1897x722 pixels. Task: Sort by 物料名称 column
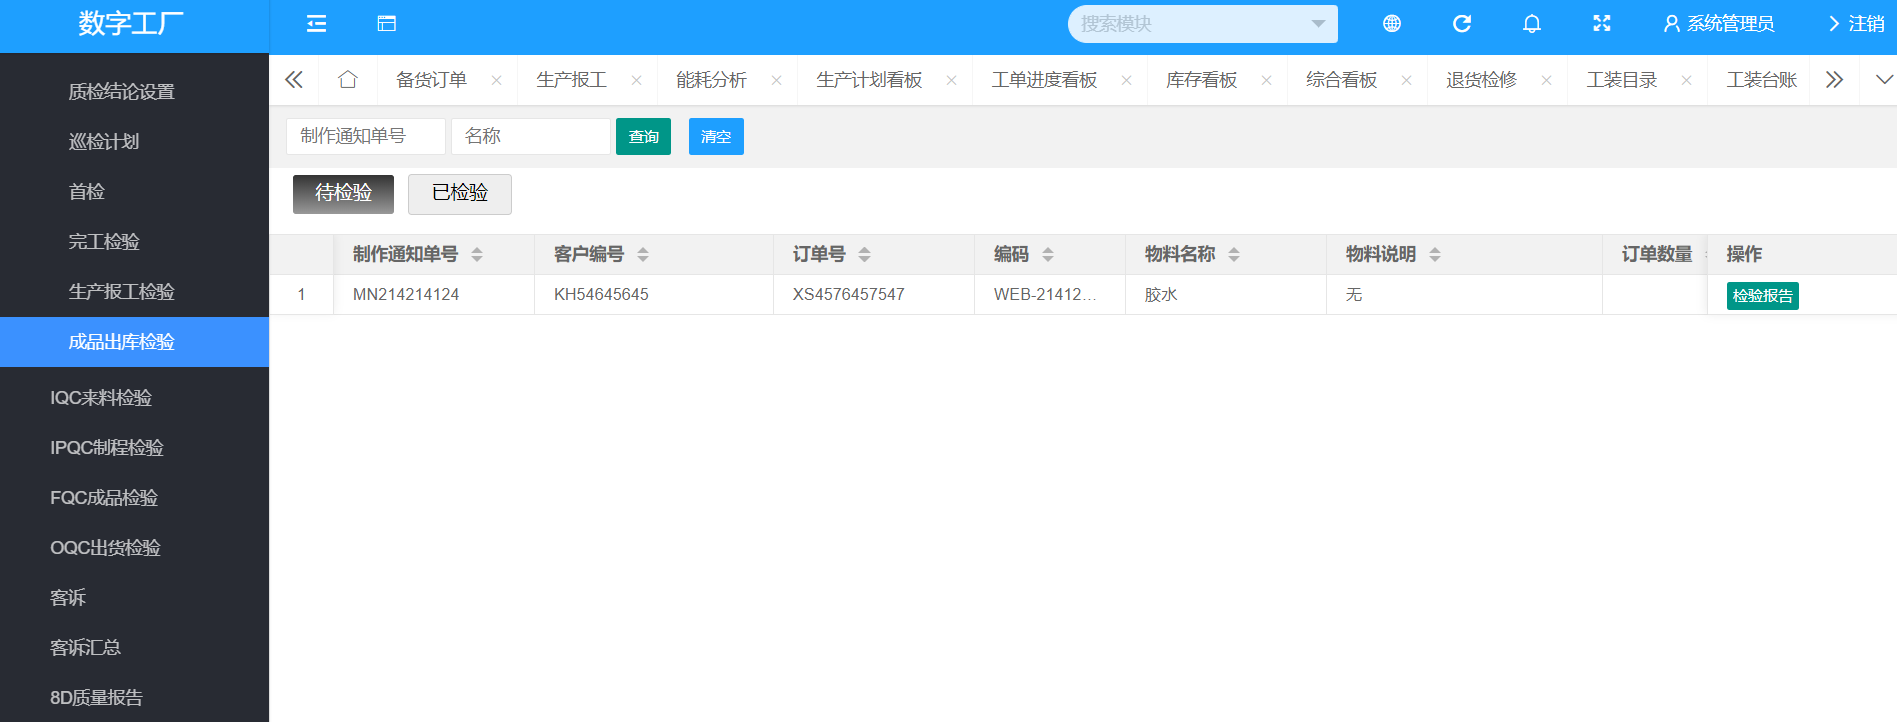[1234, 254]
